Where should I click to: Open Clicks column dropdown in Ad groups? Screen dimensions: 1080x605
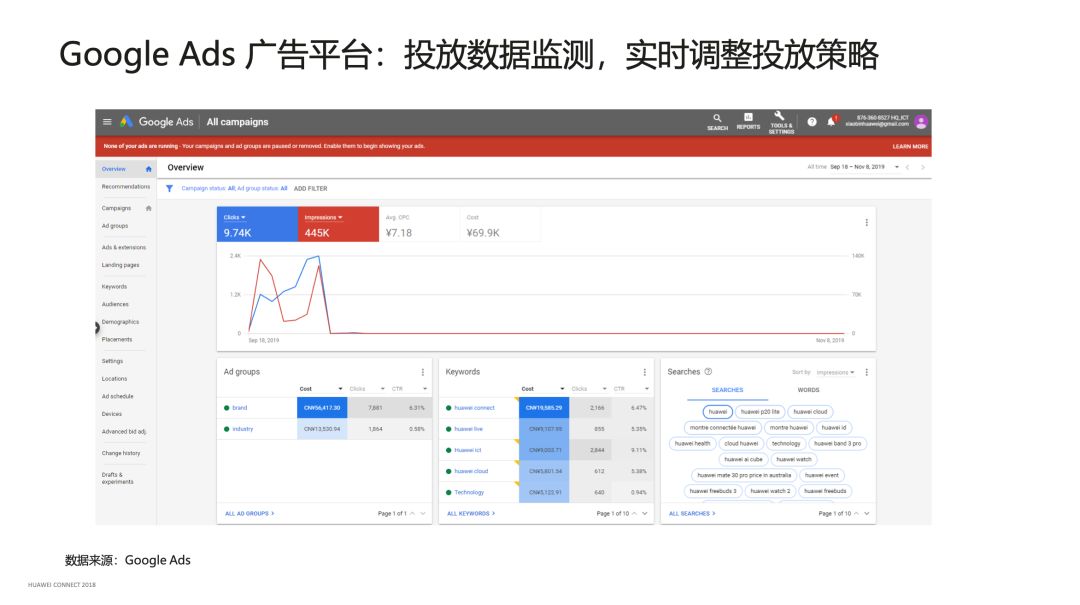[383, 389]
